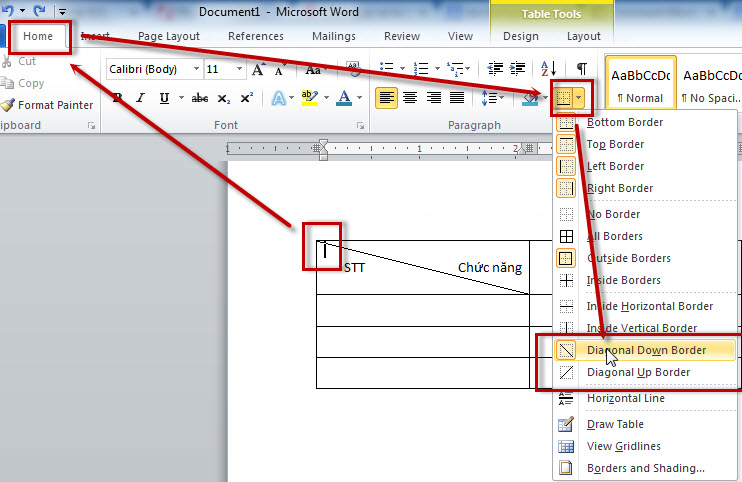742x482 pixels.
Task: Open Borders and Shading dialog
Action: tap(645, 468)
